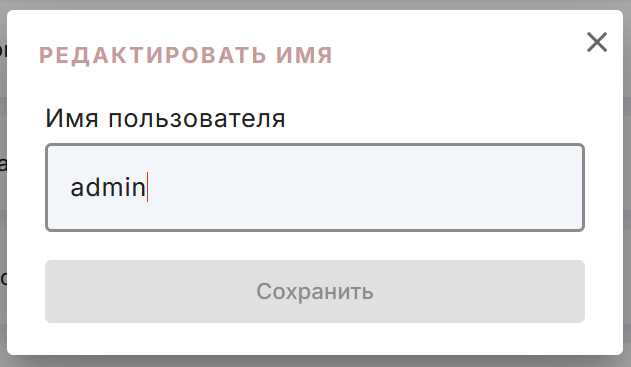
Task: Focus the Имя пользователя input field
Action: pos(315,187)
